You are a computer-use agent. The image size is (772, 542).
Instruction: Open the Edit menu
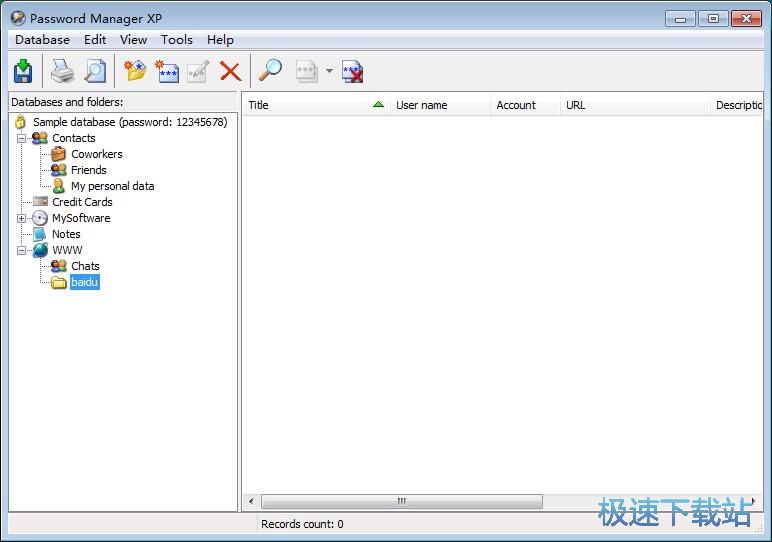click(95, 40)
